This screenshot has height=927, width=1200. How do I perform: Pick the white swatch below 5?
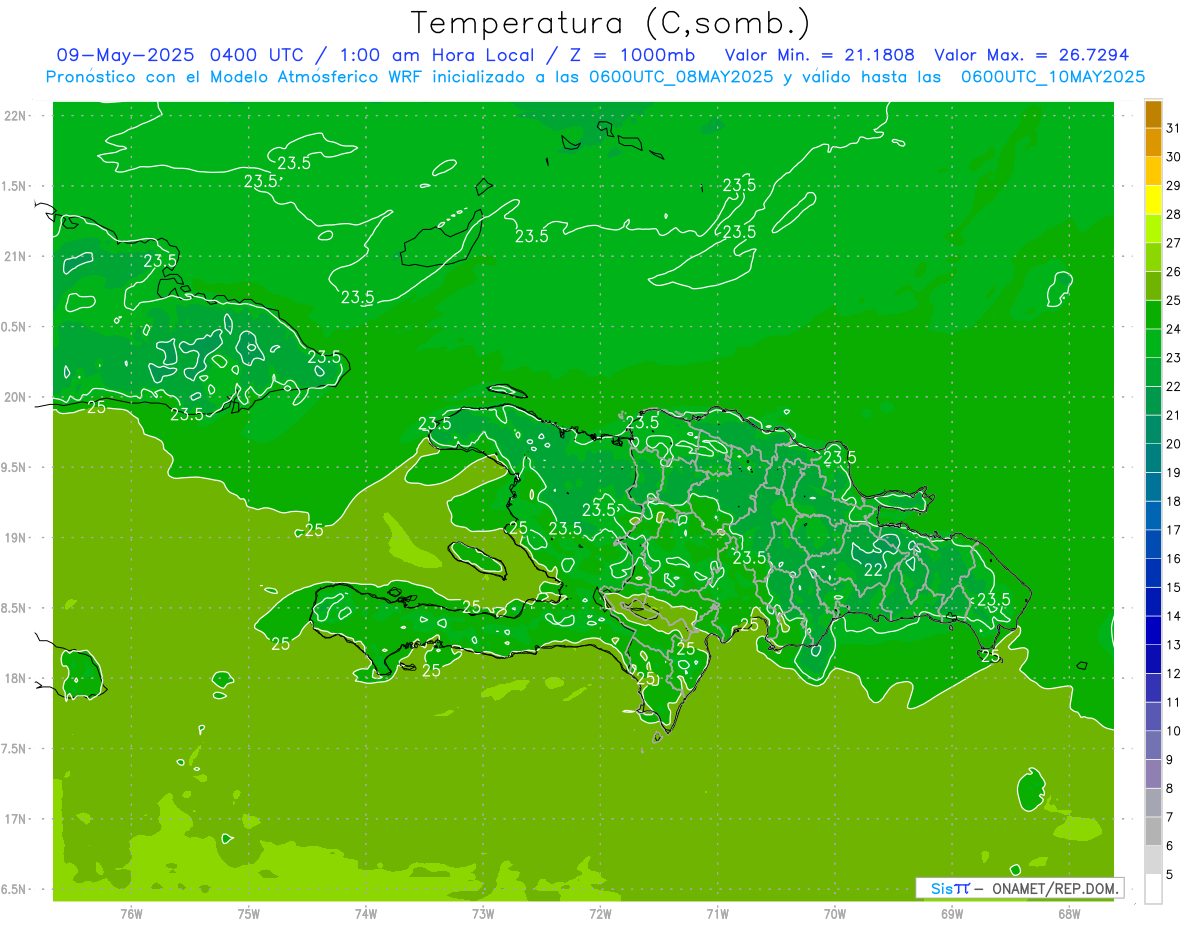(x=1153, y=888)
